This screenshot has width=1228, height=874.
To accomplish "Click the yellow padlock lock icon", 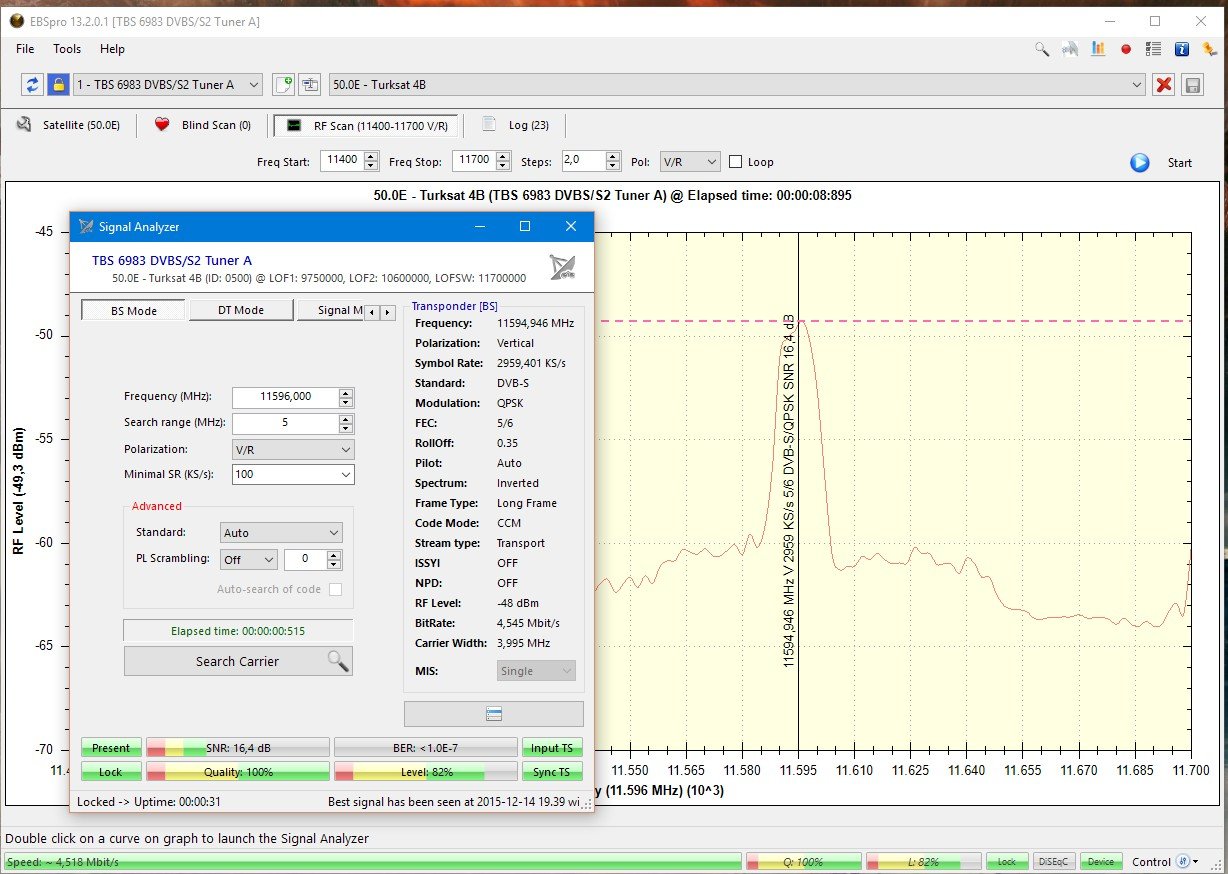I will pyautogui.click(x=59, y=85).
